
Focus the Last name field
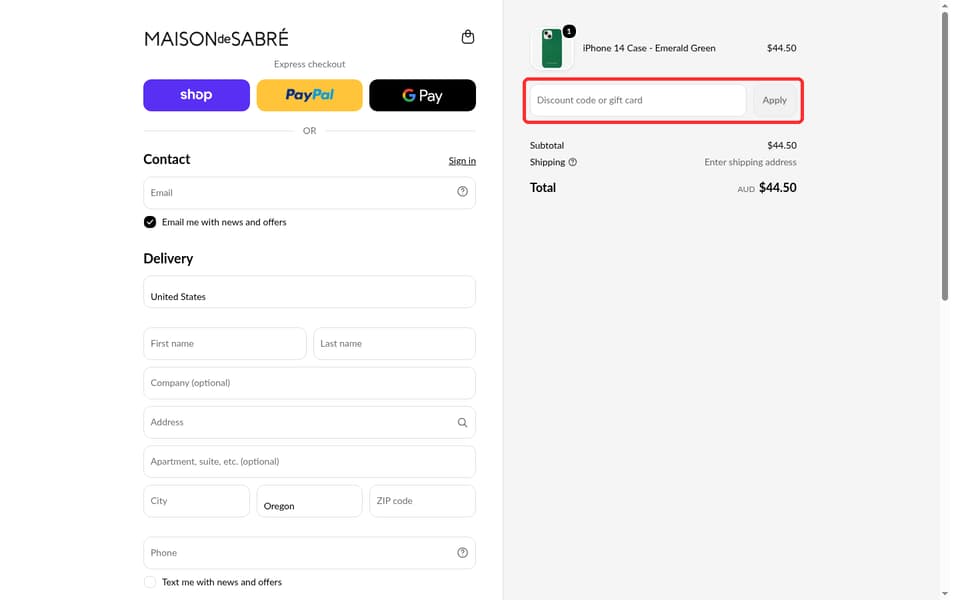(x=394, y=343)
